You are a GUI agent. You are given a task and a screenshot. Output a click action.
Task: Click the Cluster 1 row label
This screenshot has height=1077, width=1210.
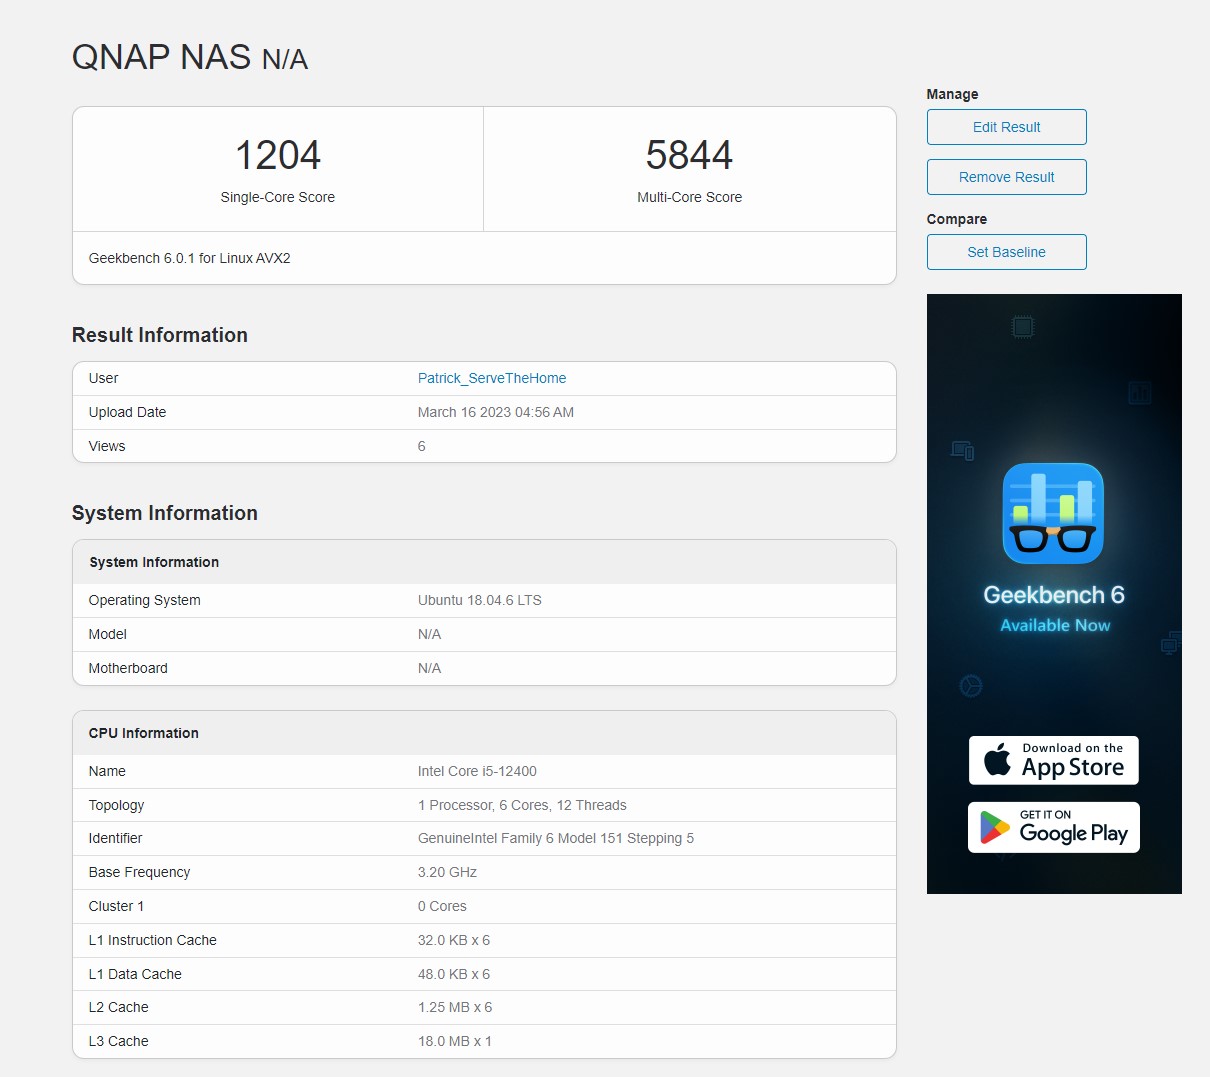pyautogui.click(x=116, y=906)
